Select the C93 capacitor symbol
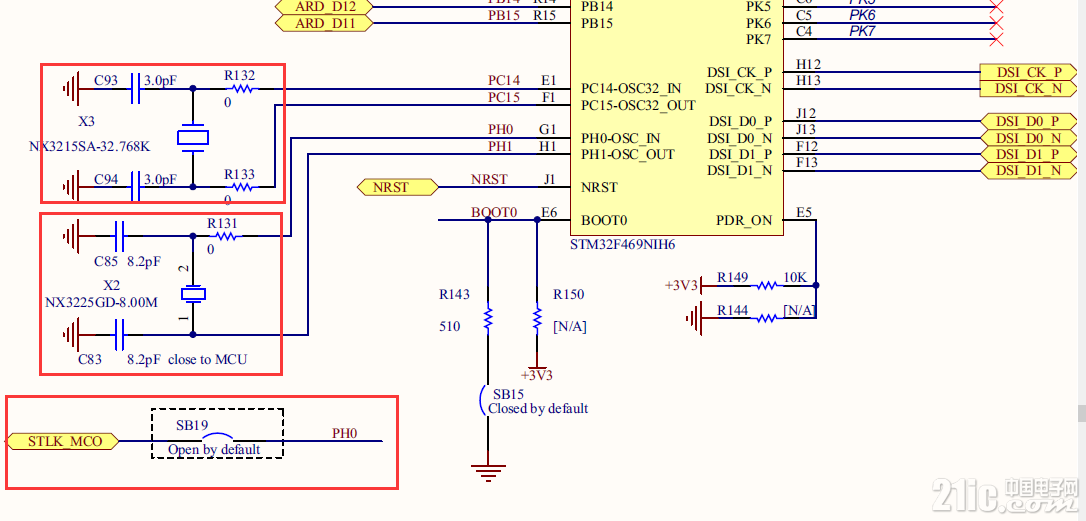 [x=135, y=89]
